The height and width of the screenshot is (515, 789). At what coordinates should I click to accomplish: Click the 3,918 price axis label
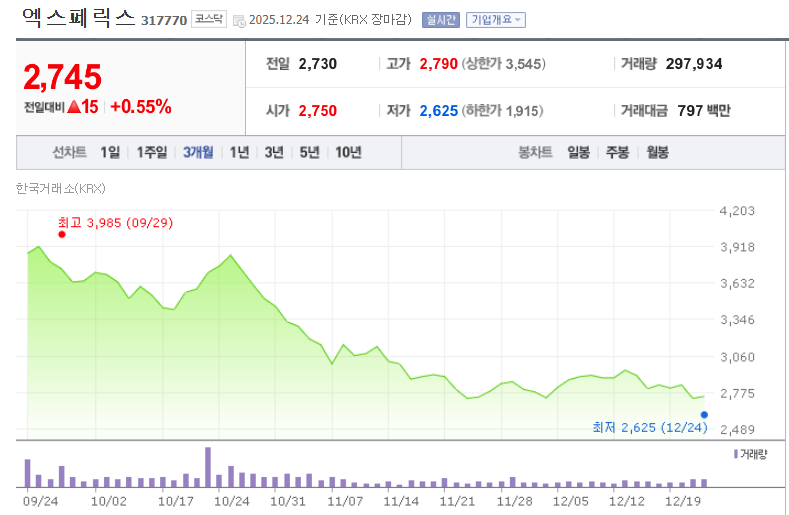[x=737, y=247]
